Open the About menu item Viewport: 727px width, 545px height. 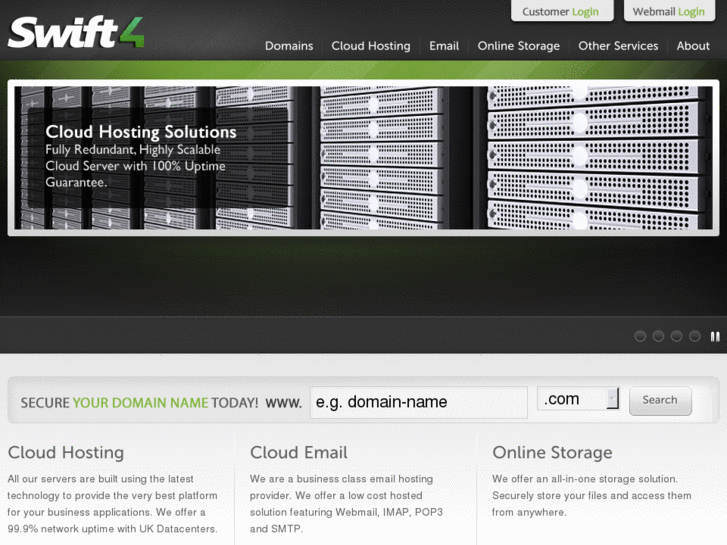(693, 46)
